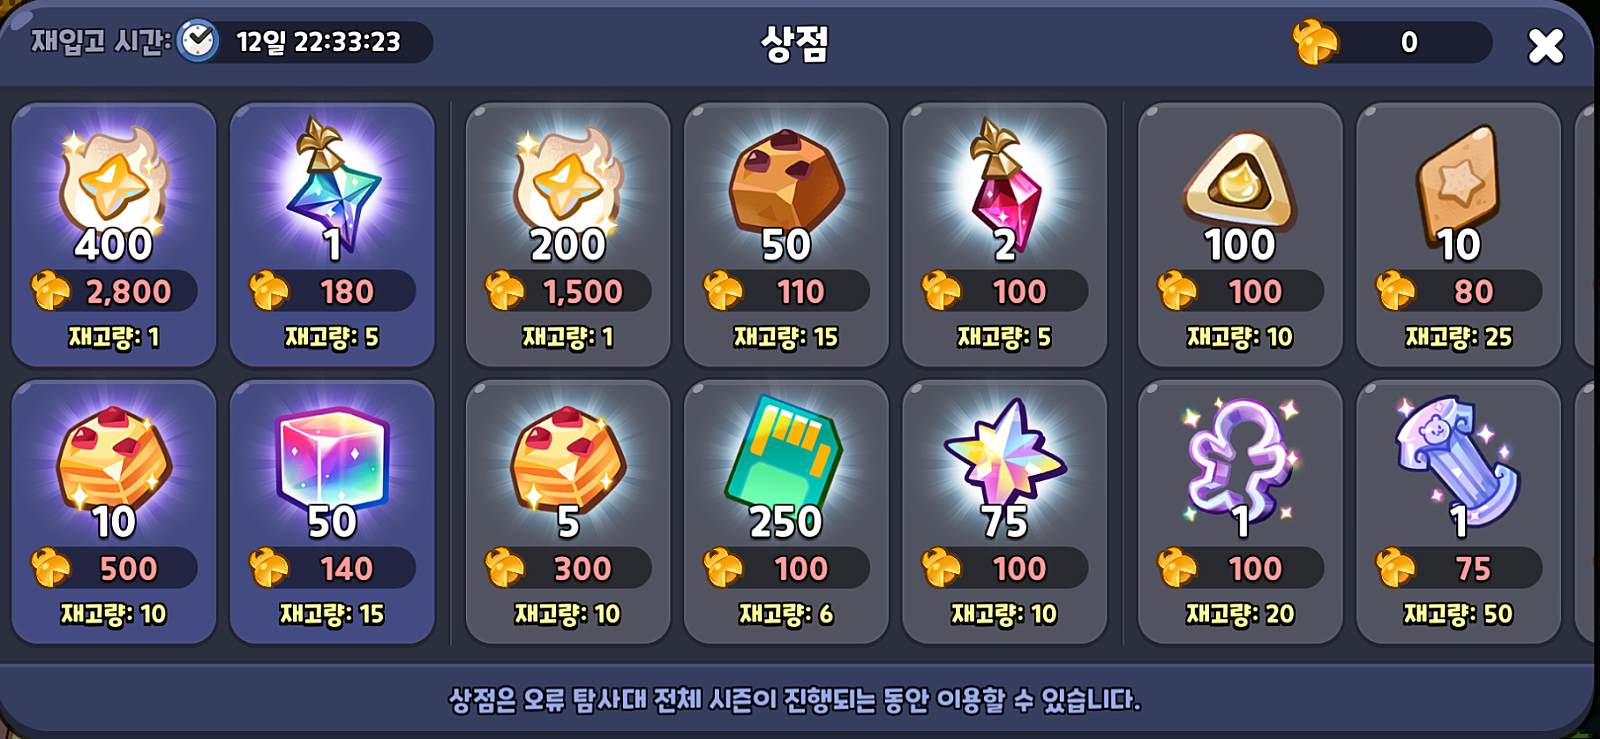Select the 400 star jelly item for 2,800

113,234
